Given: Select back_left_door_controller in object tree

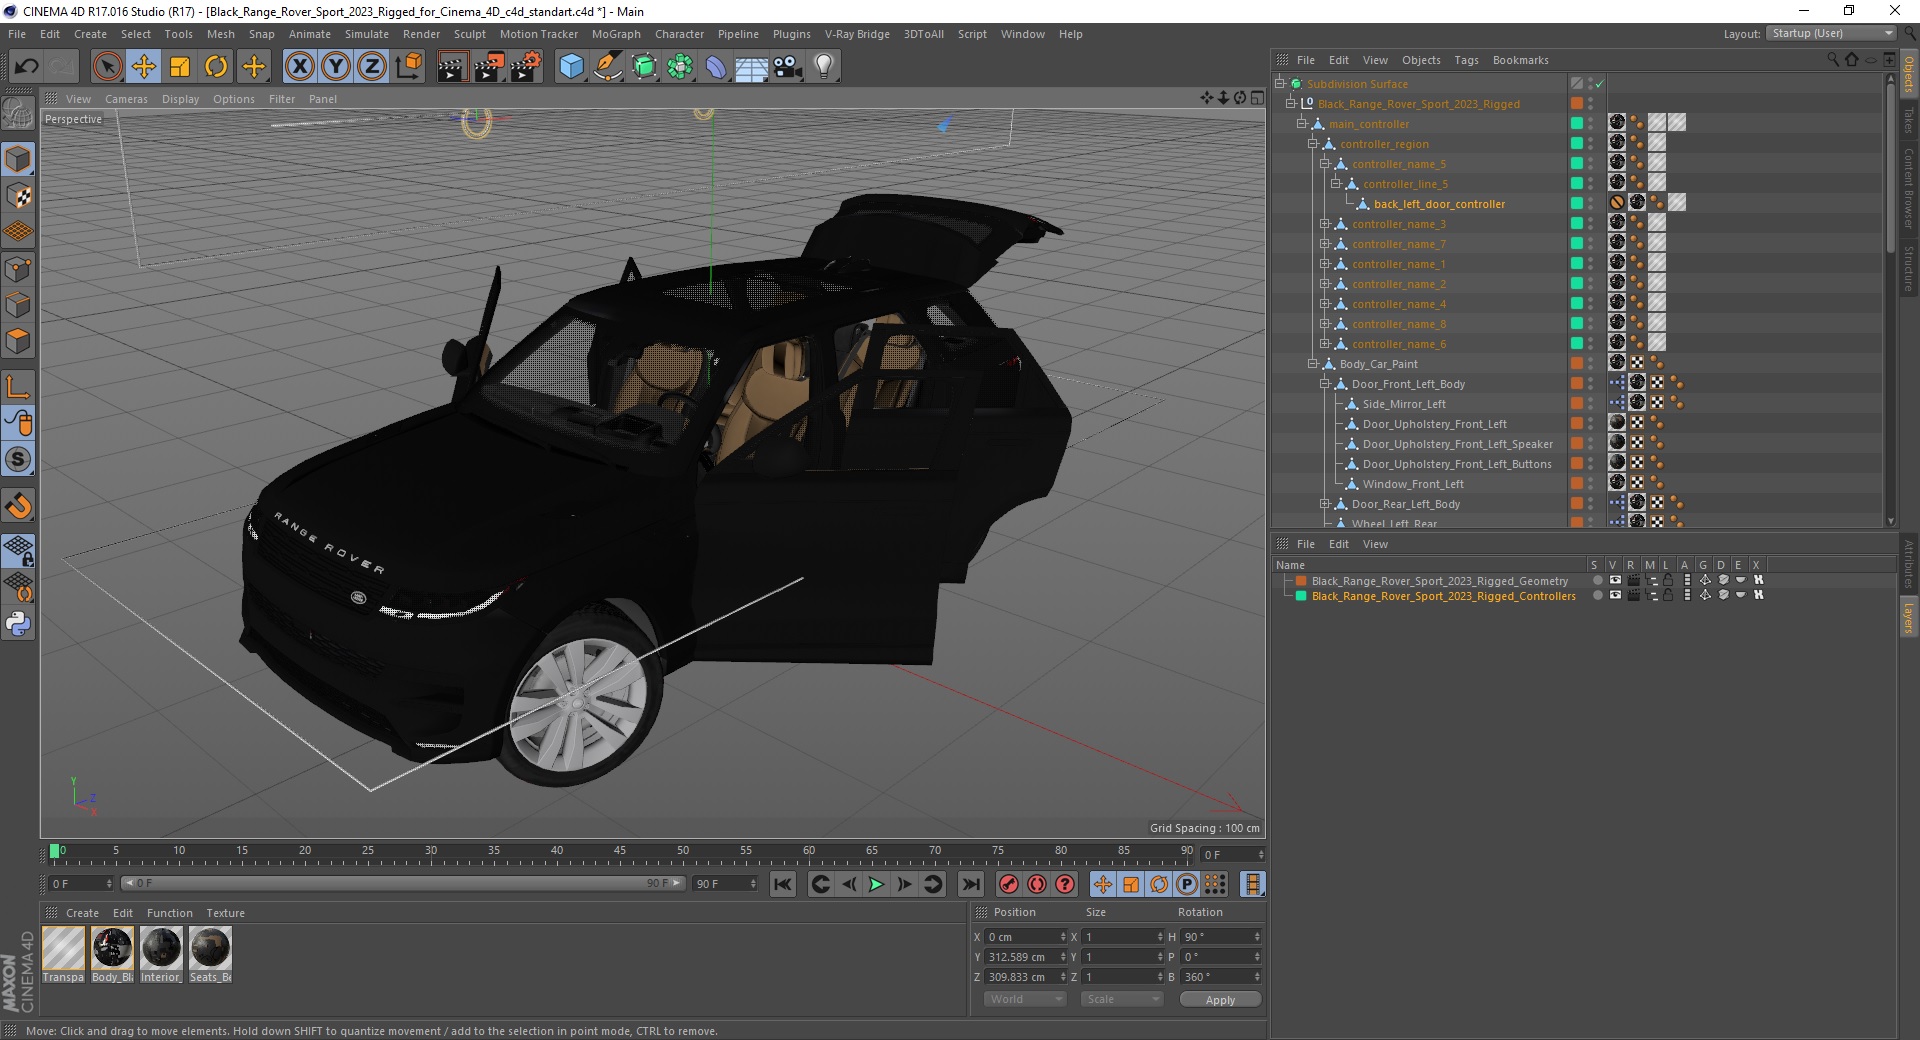Looking at the screenshot, I should point(1439,204).
